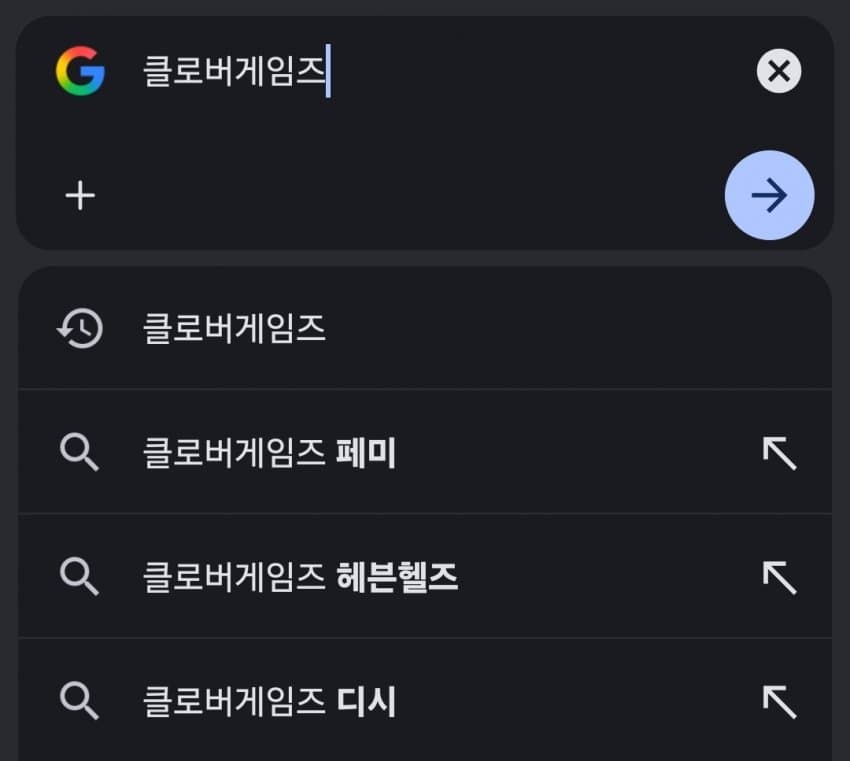Click magnifier icon beside 클로버게임즈 페미

(x=80, y=453)
